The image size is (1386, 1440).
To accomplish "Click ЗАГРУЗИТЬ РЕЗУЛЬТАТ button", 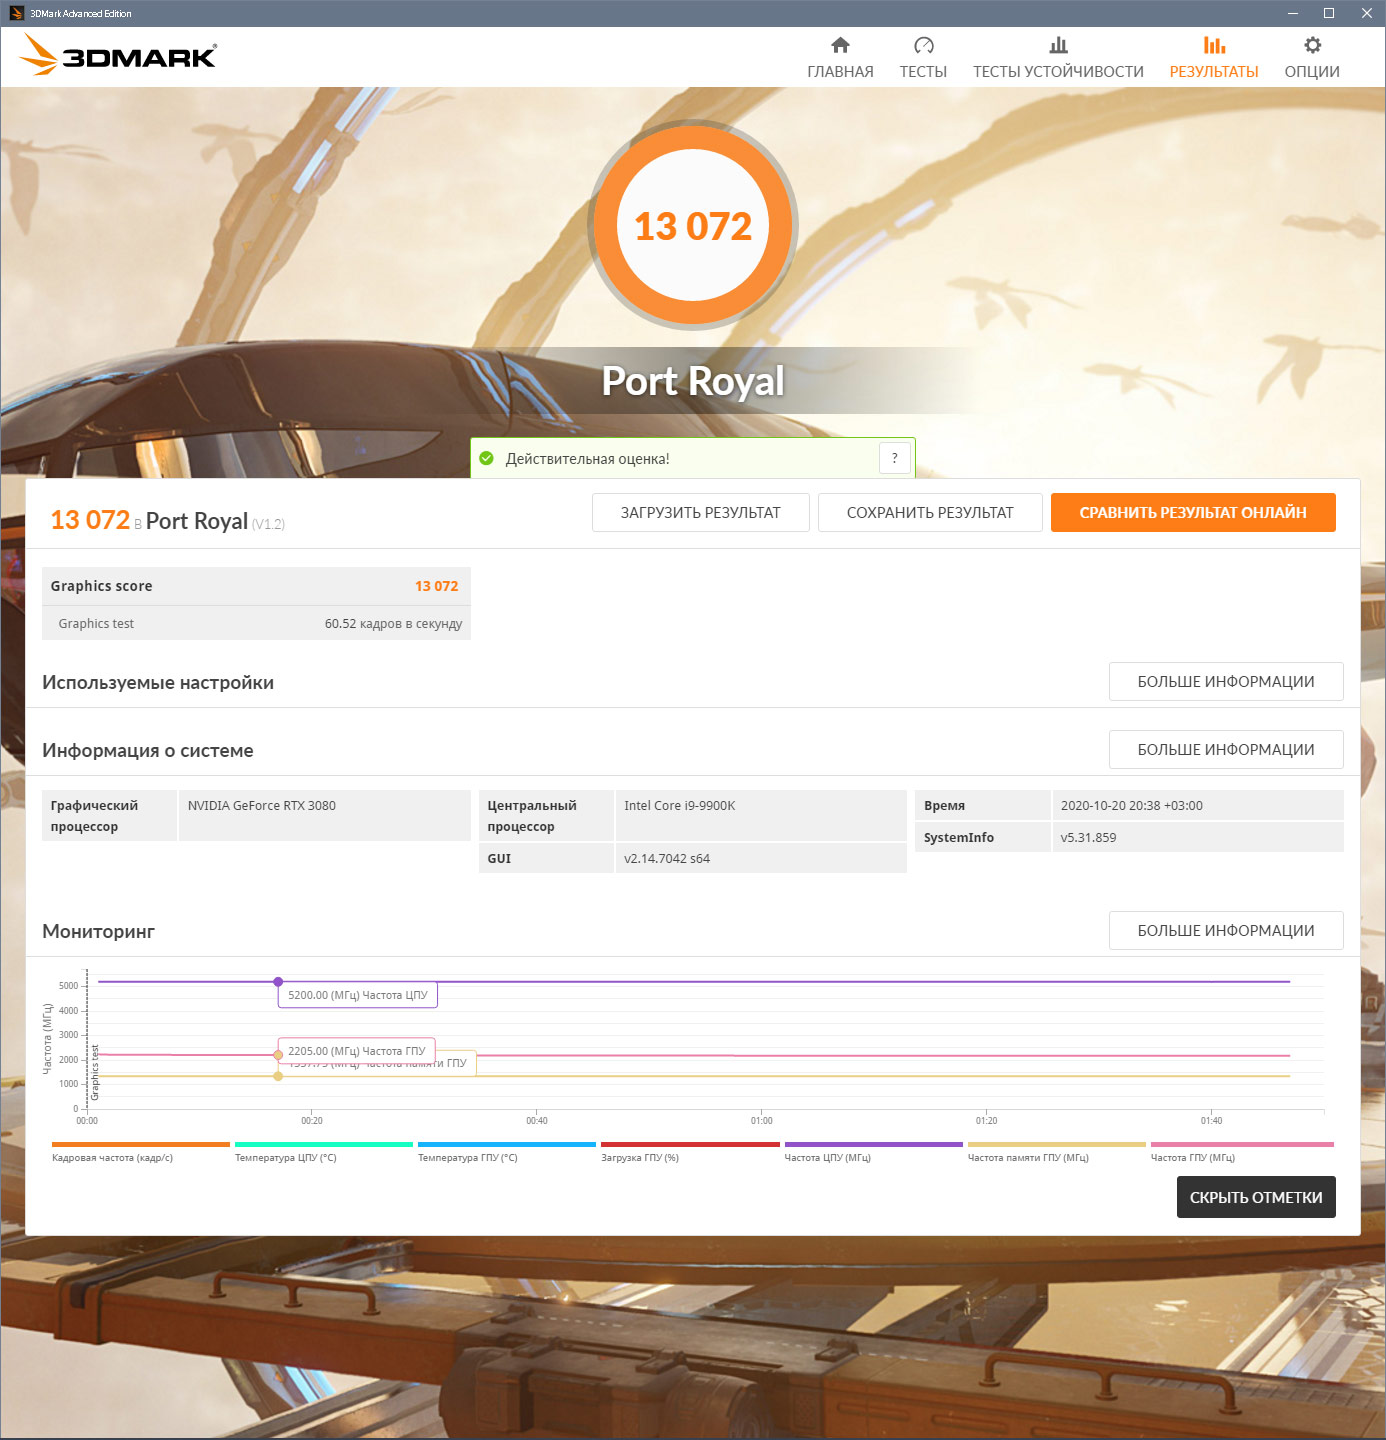I will [700, 512].
